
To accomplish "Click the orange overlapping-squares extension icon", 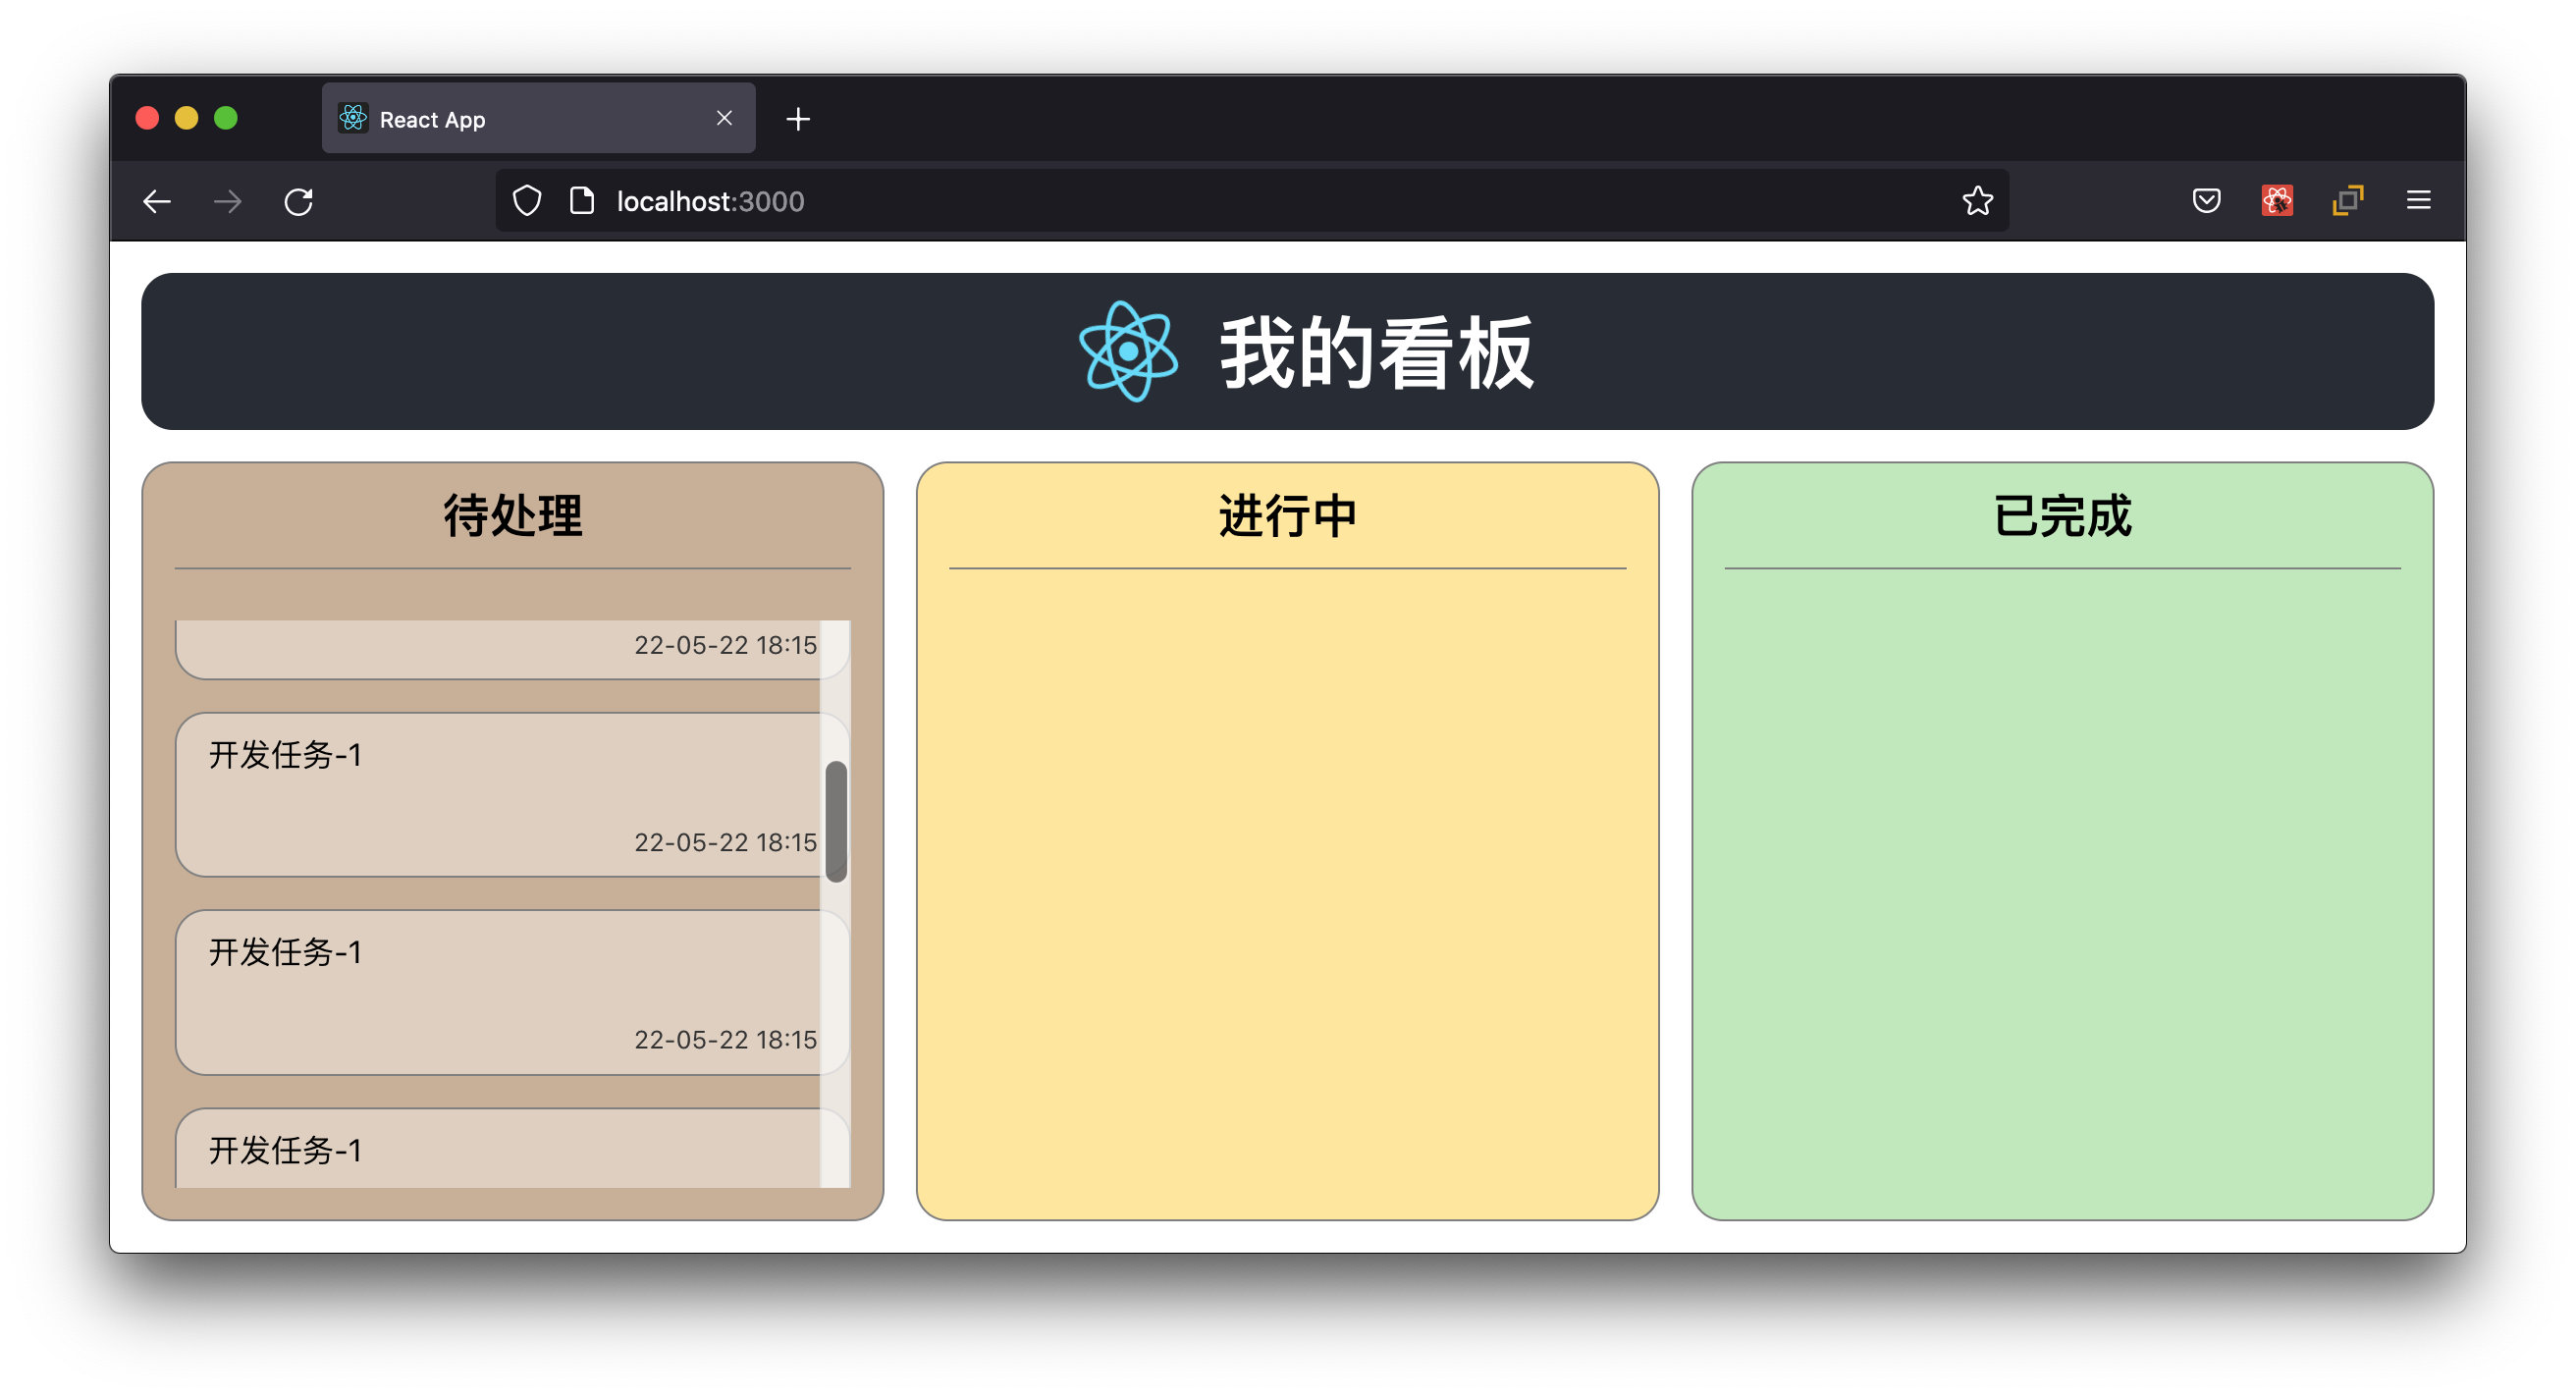I will click(x=2347, y=201).
